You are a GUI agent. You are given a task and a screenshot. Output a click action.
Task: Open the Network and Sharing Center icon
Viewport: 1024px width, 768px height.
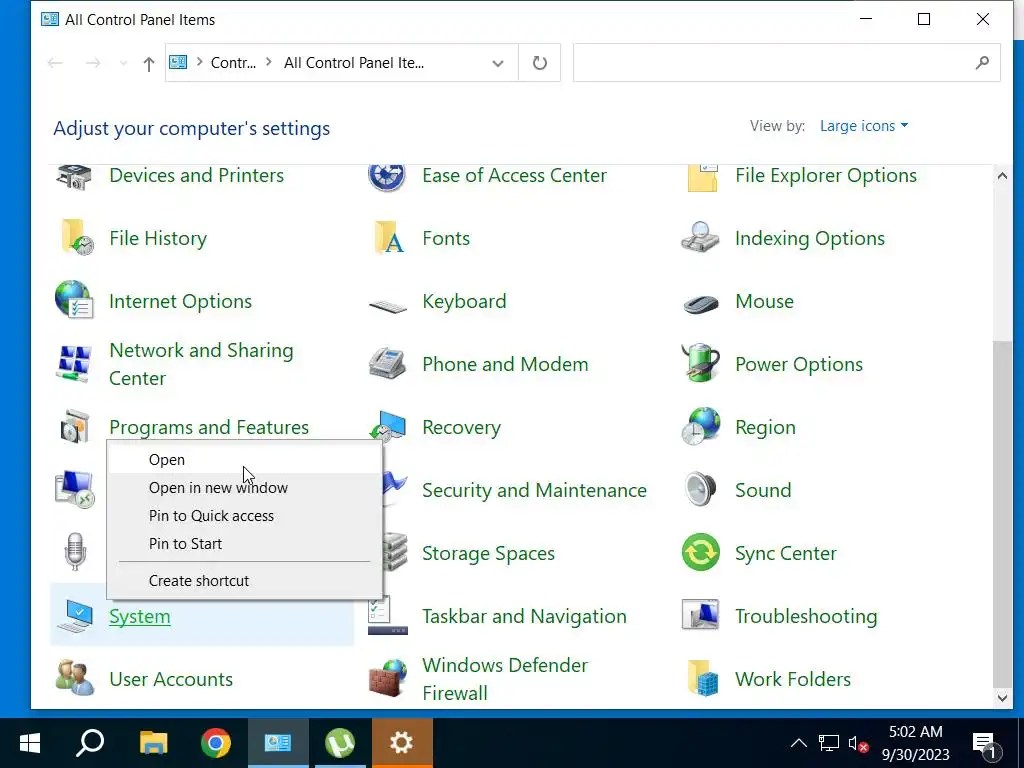(73, 364)
